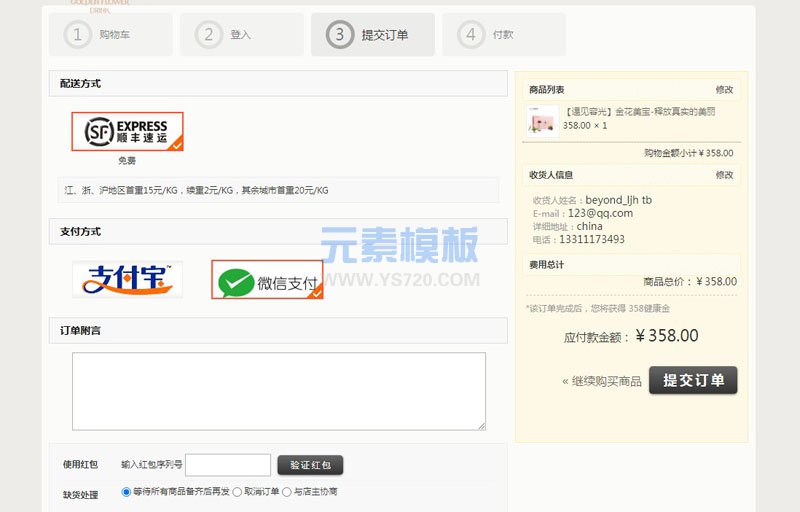The image size is (800, 512).
Task: Choose the WeChat Pay 微信支付 option
Action: tap(267, 279)
